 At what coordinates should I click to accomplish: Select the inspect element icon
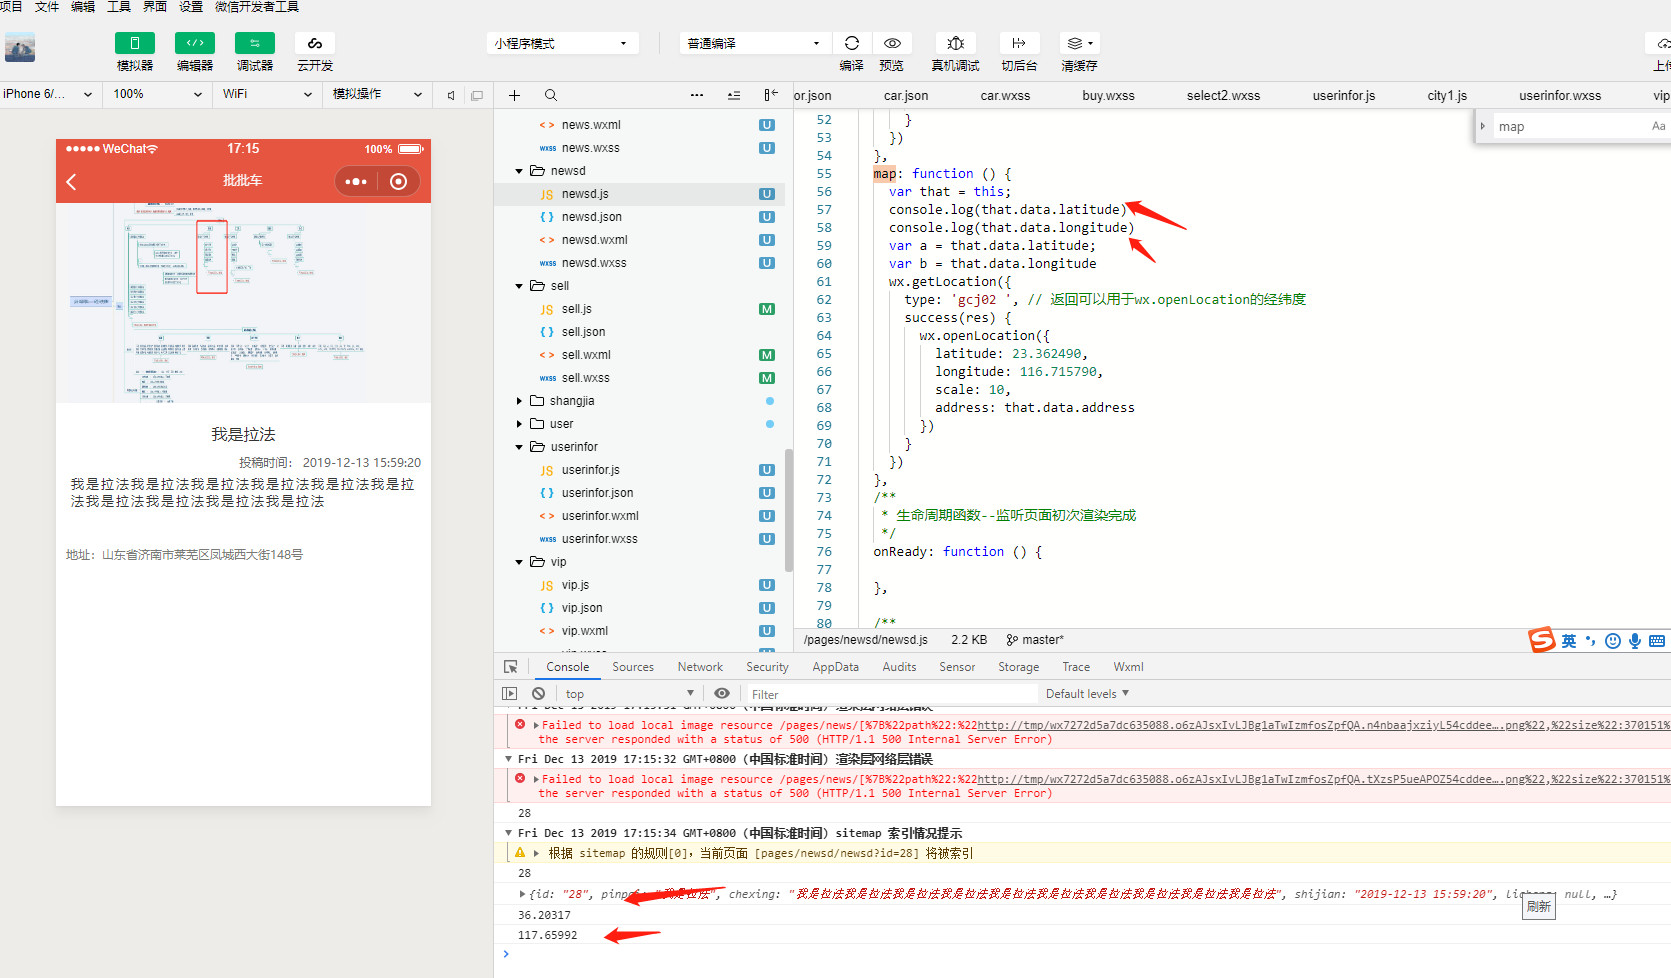511,667
